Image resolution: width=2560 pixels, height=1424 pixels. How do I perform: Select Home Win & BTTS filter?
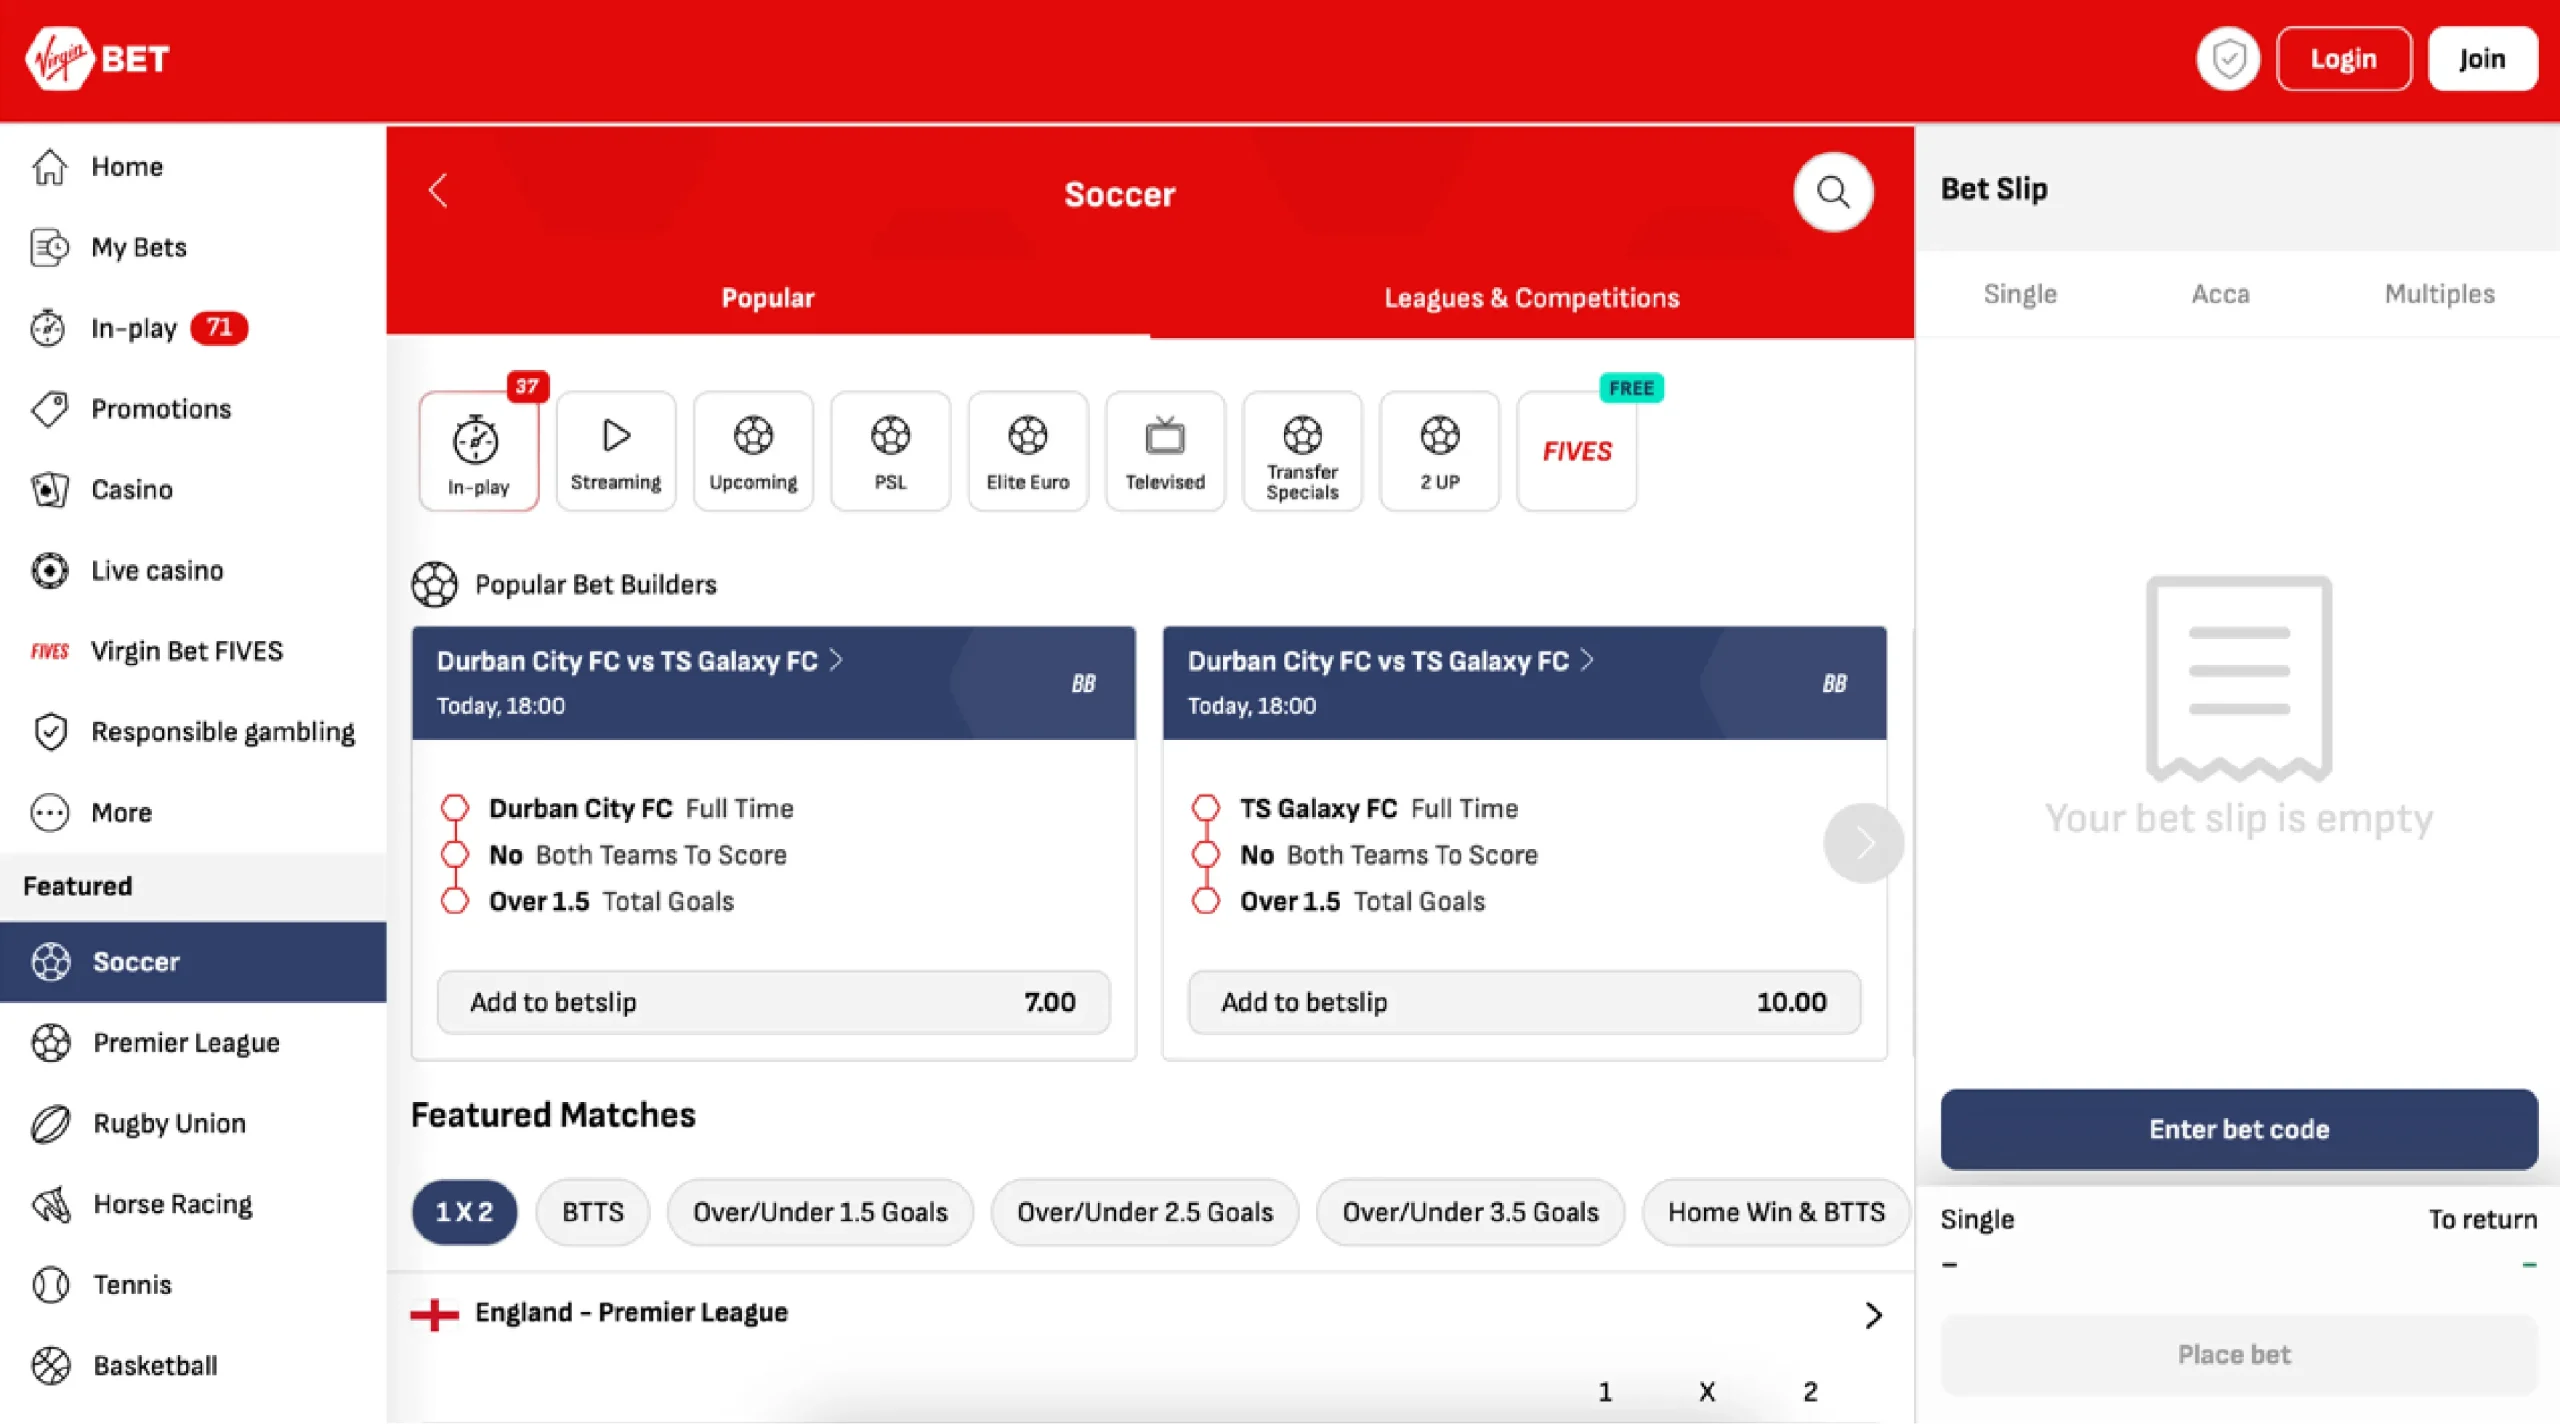(x=1776, y=1212)
